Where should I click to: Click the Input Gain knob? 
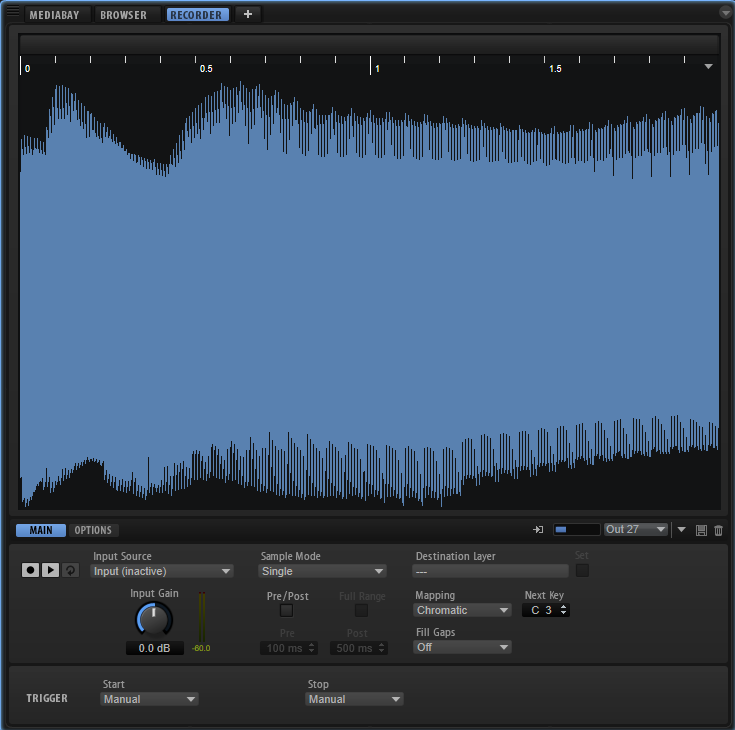click(153, 620)
